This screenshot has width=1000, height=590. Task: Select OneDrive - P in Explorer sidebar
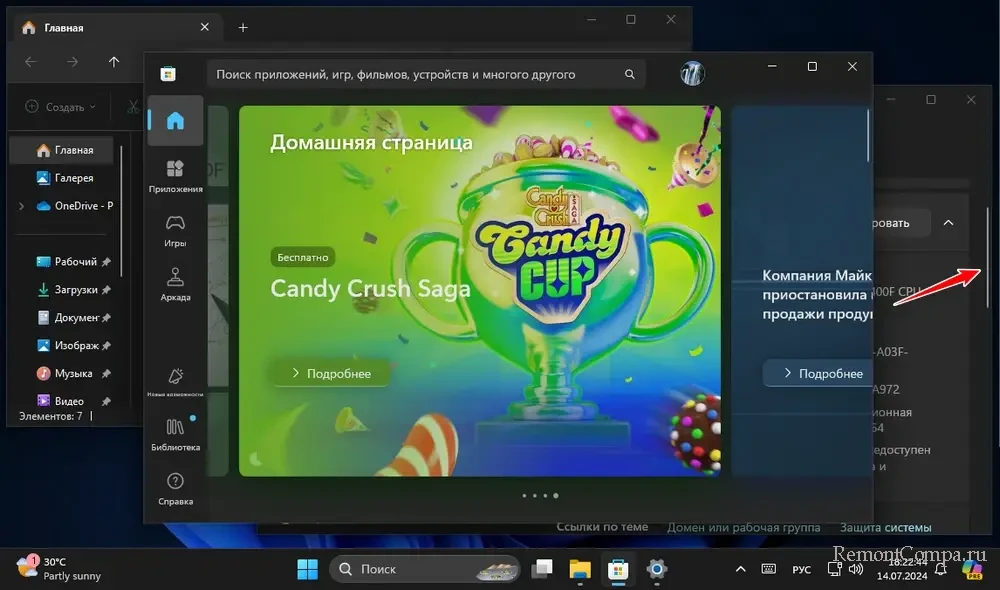click(x=75, y=206)
